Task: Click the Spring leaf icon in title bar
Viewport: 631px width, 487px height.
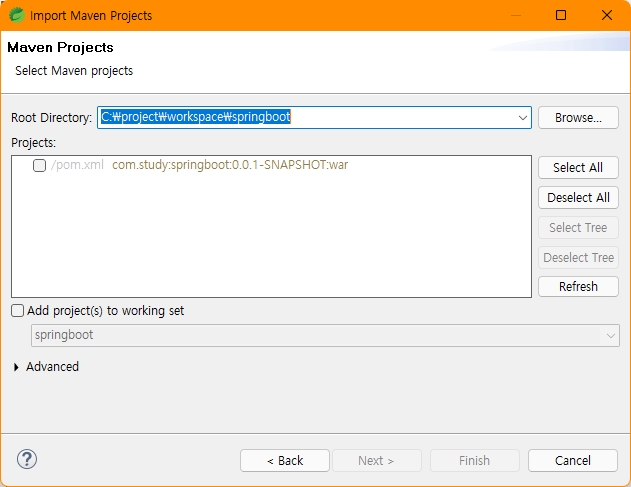Action: [x=16, y=15]
